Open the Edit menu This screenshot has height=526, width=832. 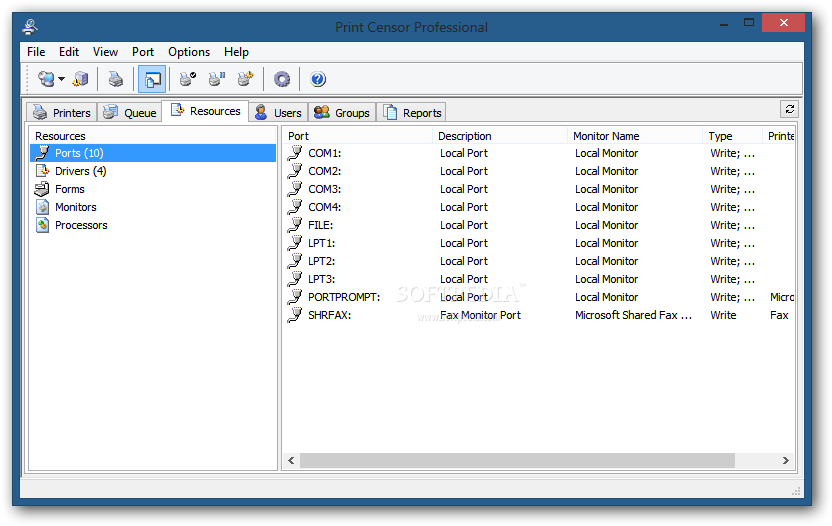tap(69, 52)
